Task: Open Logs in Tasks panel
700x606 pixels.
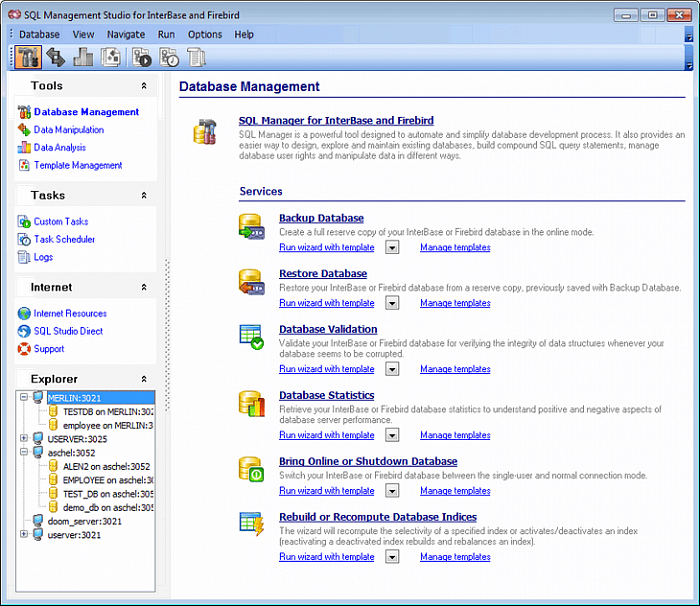Action: tap(43, 257)
